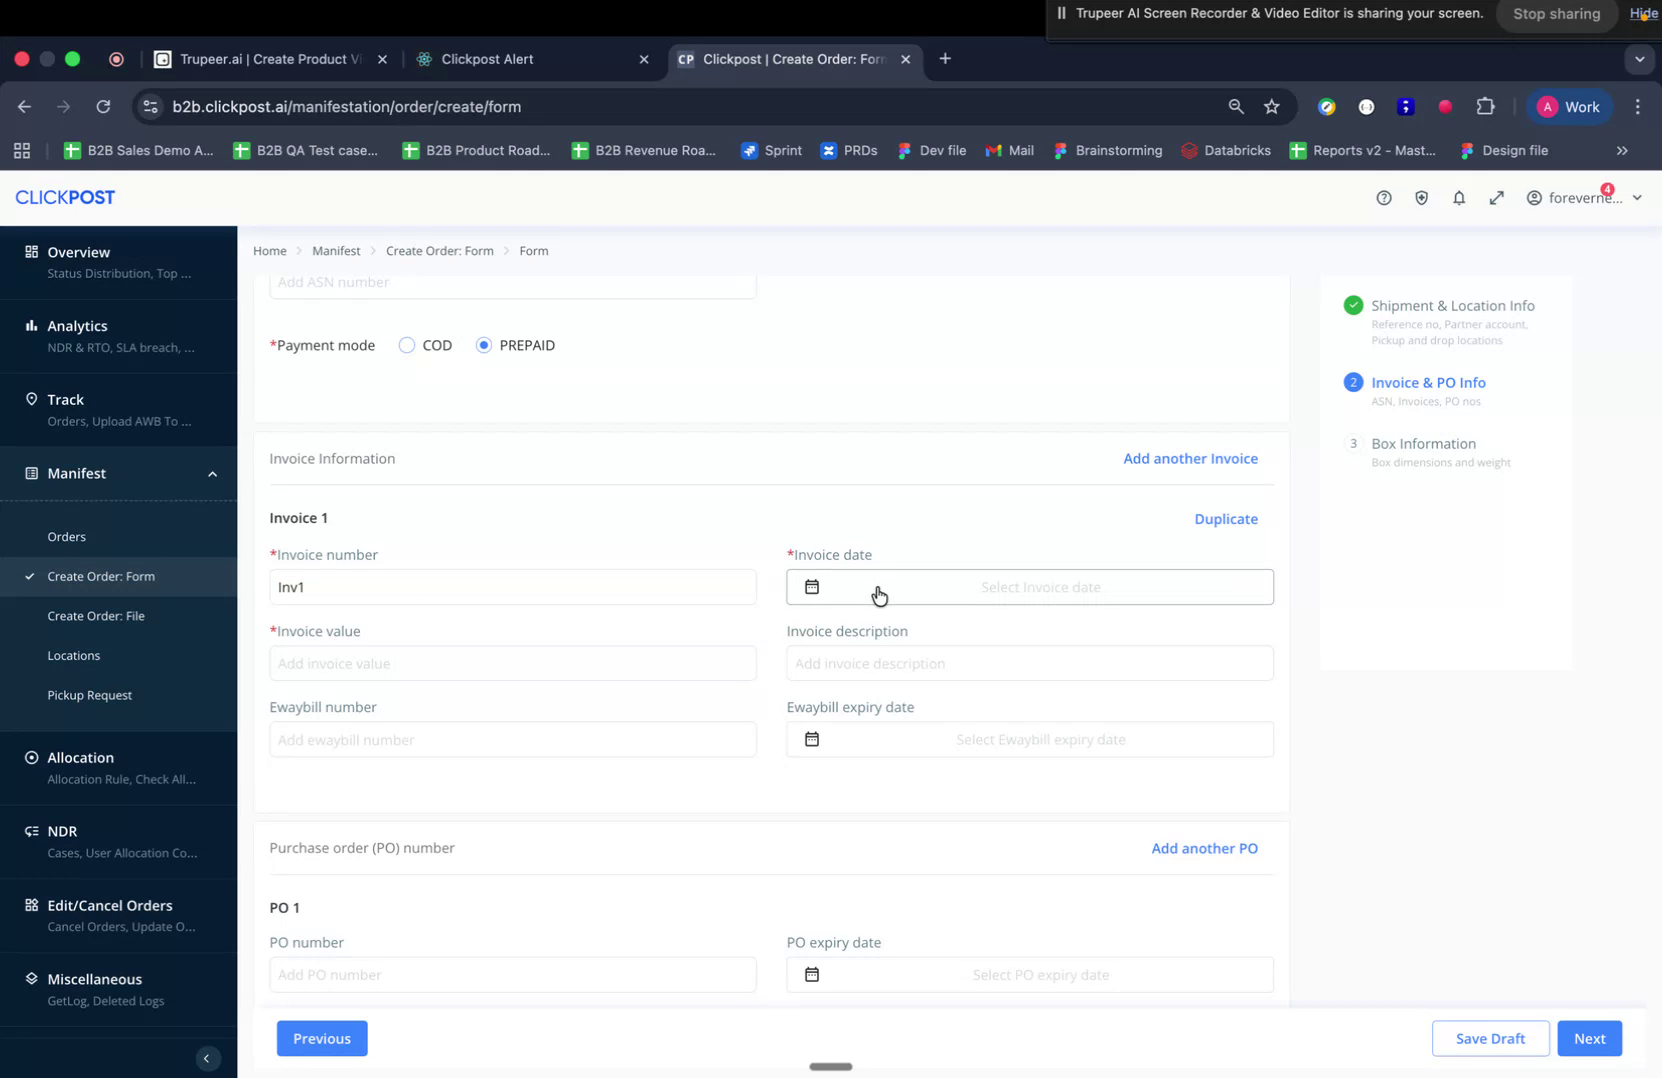Select the PREPAID payment mode radio
This screenshot has height=1078, width=1662.
[484, 344]
